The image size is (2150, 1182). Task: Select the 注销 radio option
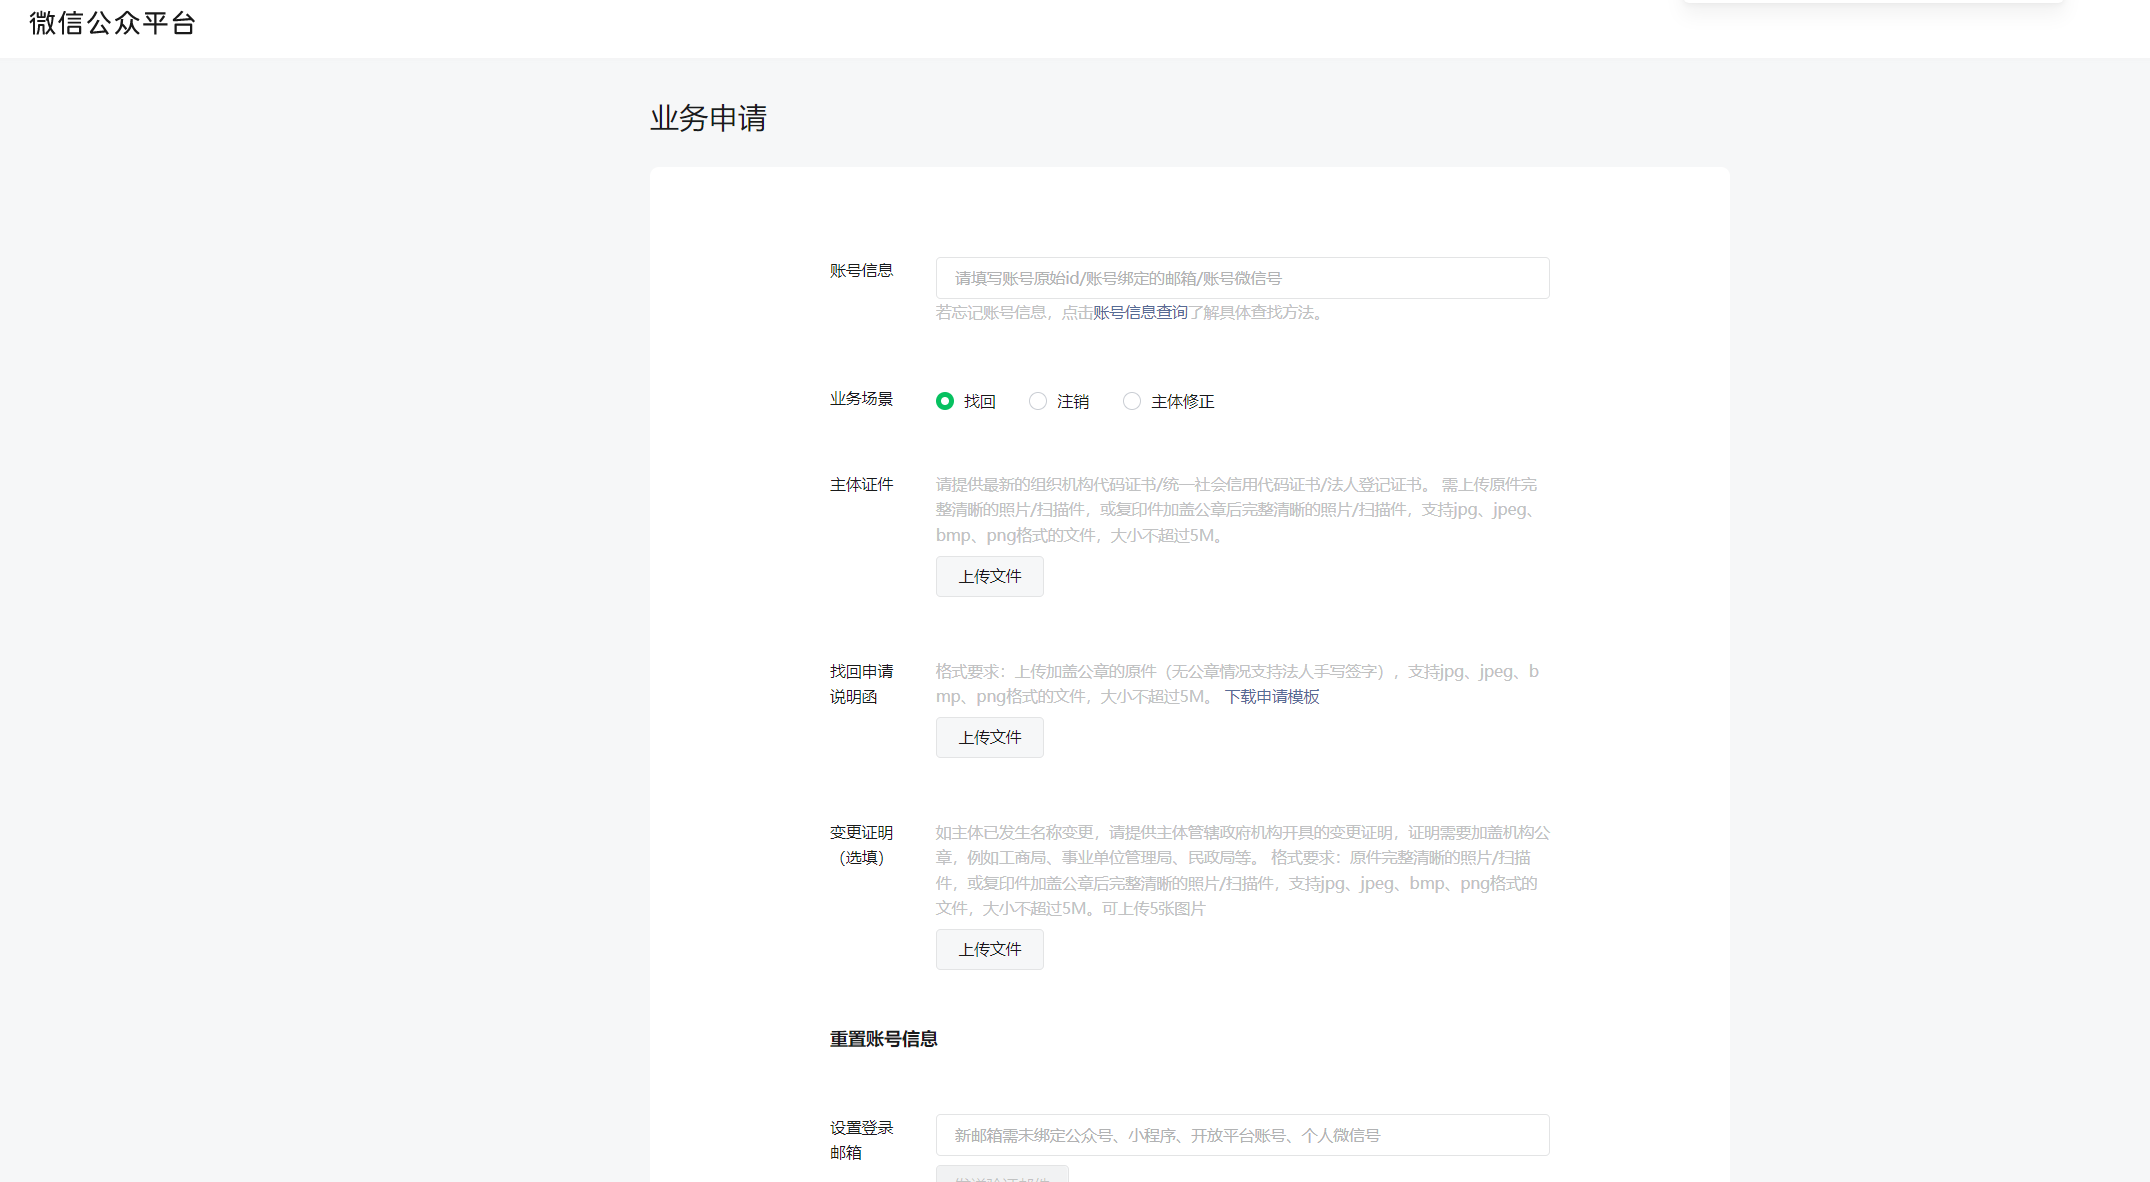(1038, 401)
